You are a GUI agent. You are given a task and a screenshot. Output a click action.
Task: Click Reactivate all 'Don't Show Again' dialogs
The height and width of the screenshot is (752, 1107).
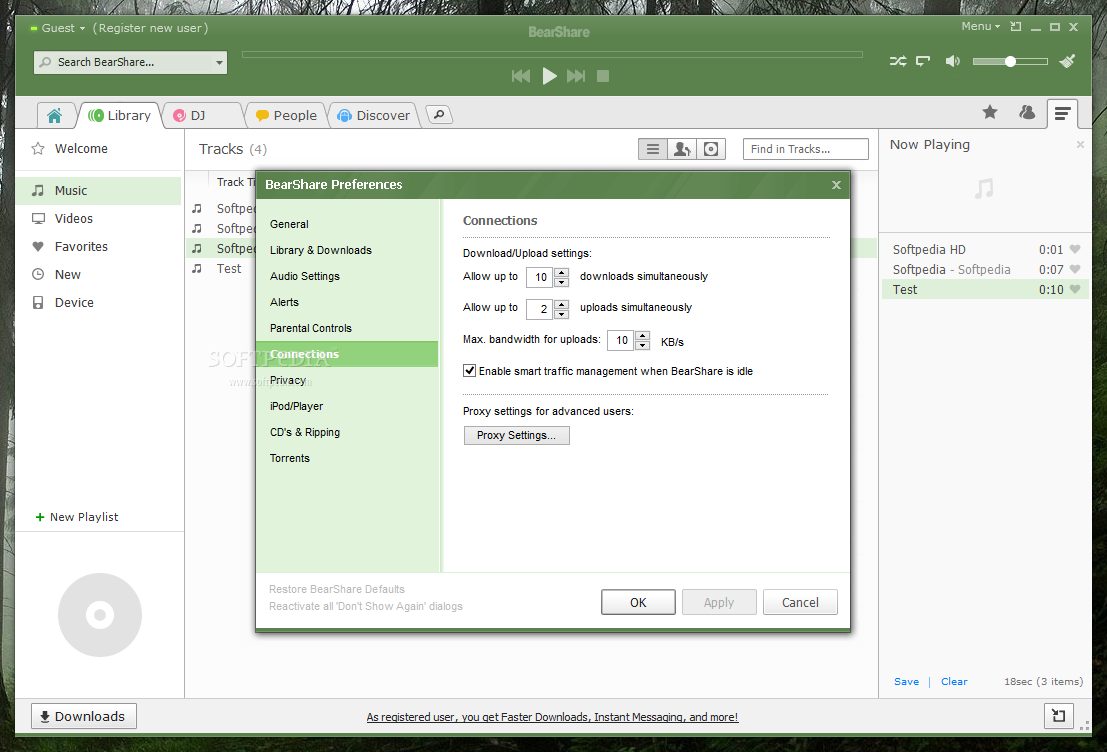pyautogui.click(x=366, y=606)
